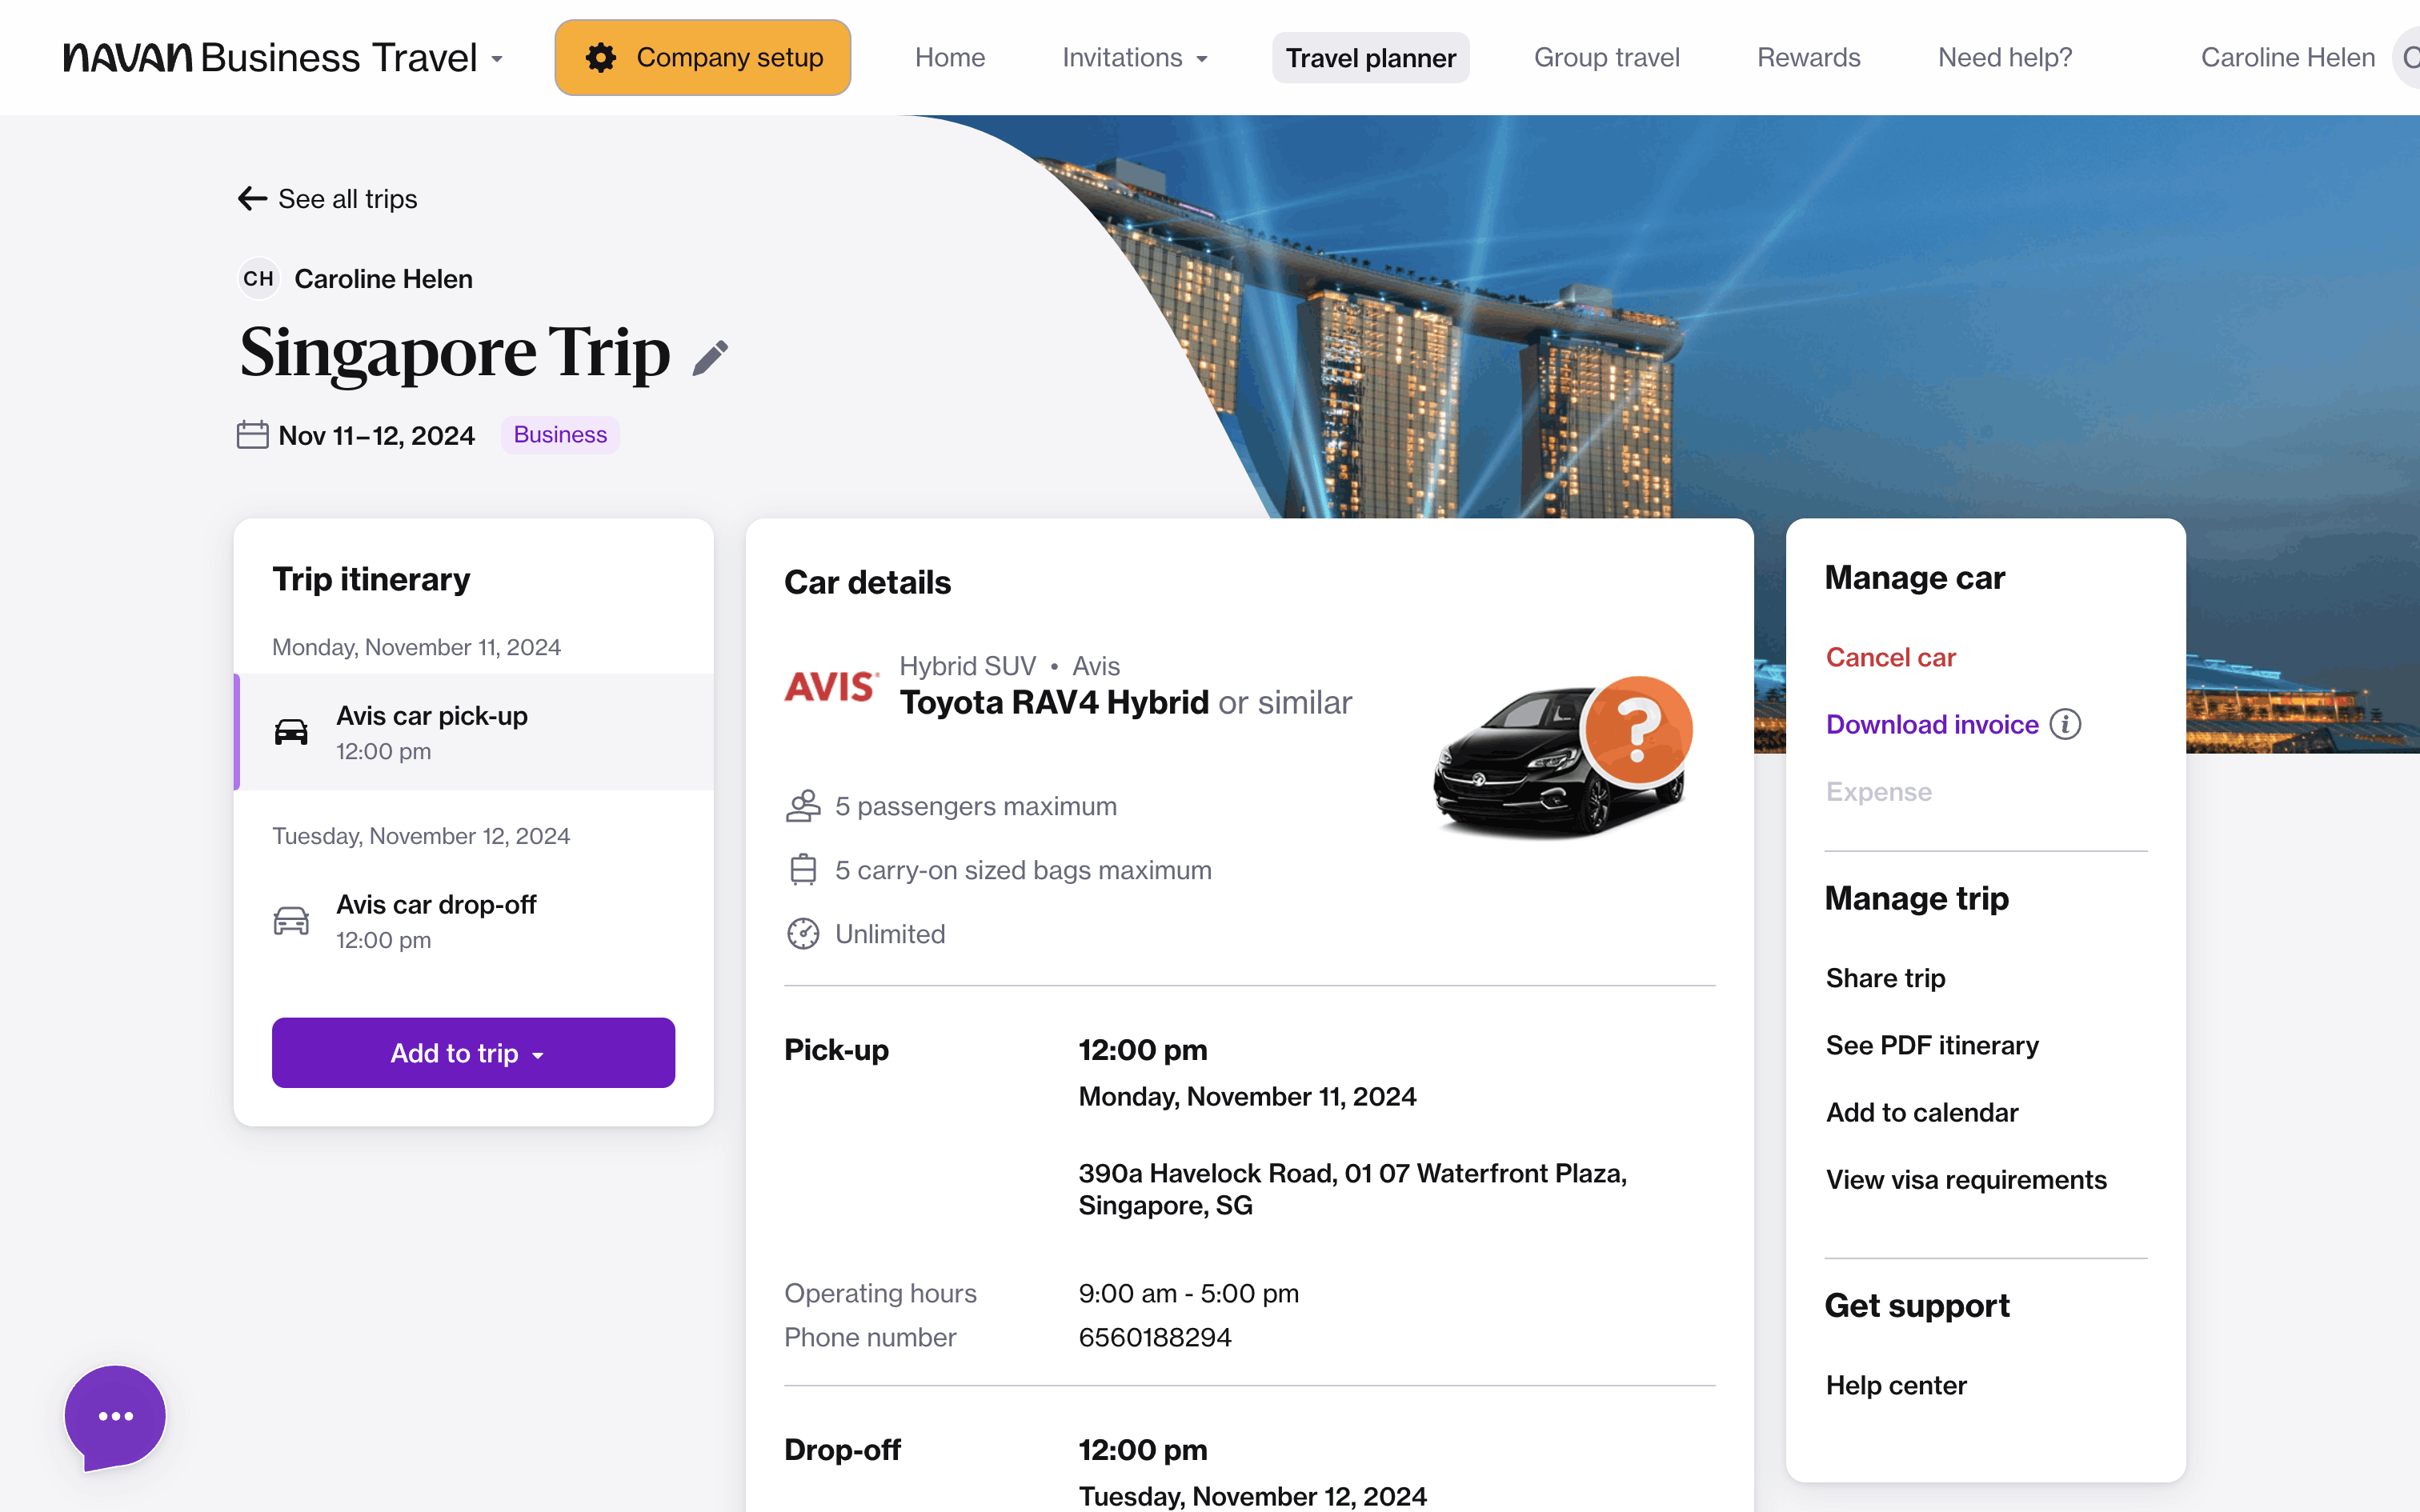Image resolution: width=2420 pixels, height=1512 pixels.
Task: Go to the Home tab
Action: click(949, 58)
